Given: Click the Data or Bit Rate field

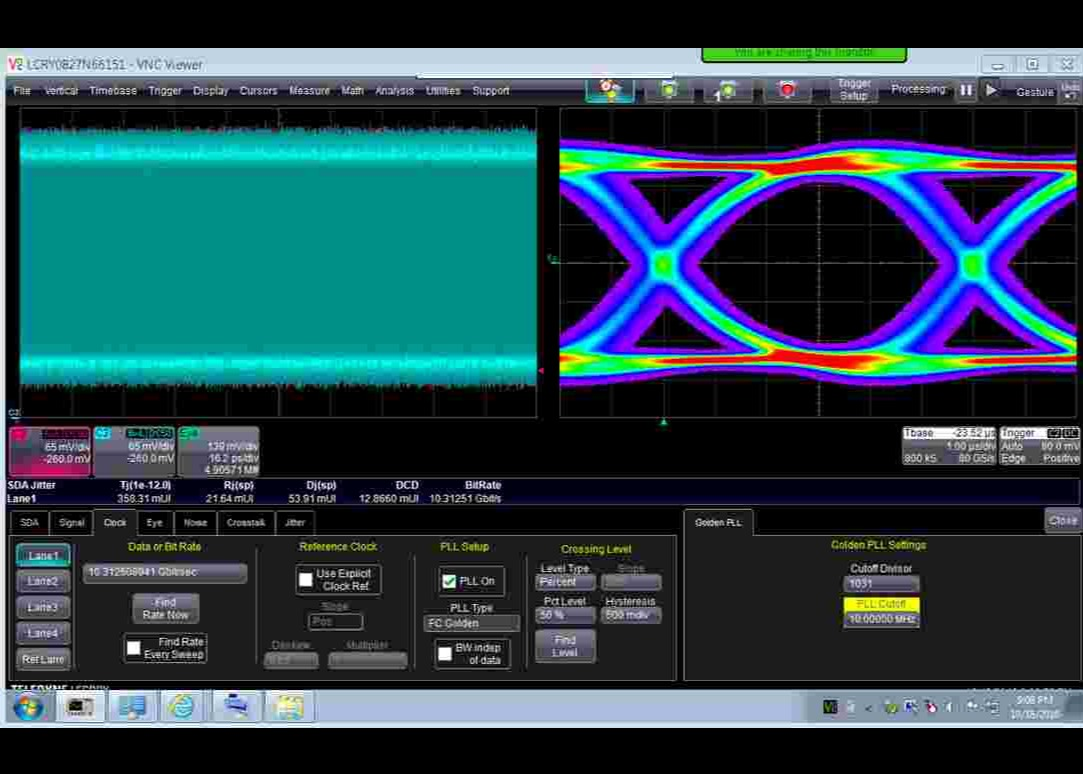Looking at the screenshot, I should coord(165,572).
